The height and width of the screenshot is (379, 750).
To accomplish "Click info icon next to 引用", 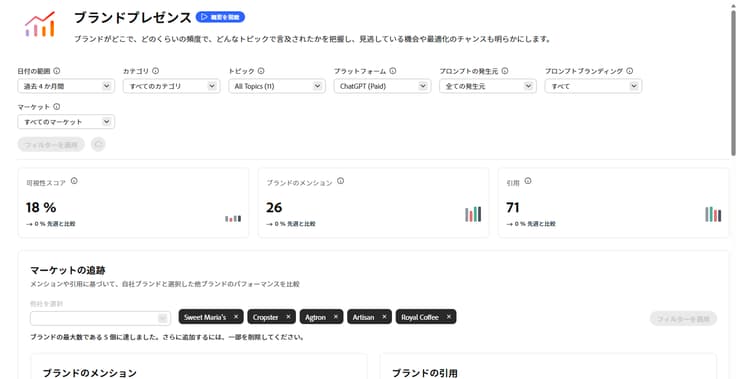I will click(528, 181).
